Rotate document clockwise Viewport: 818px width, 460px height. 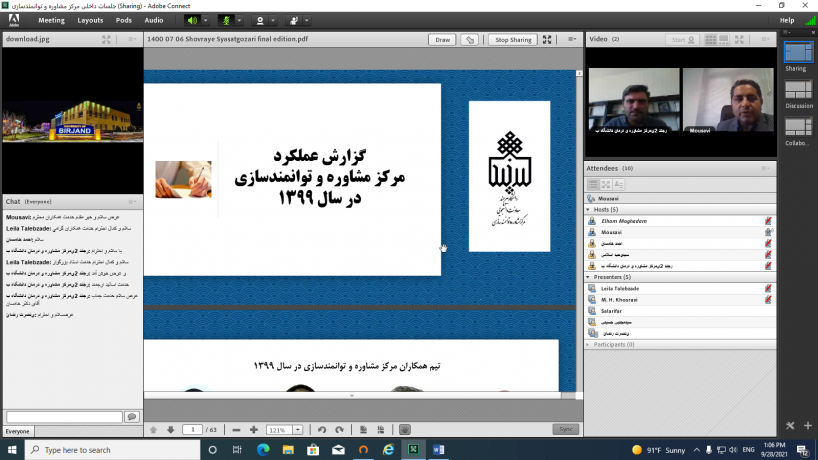point(339,430)
